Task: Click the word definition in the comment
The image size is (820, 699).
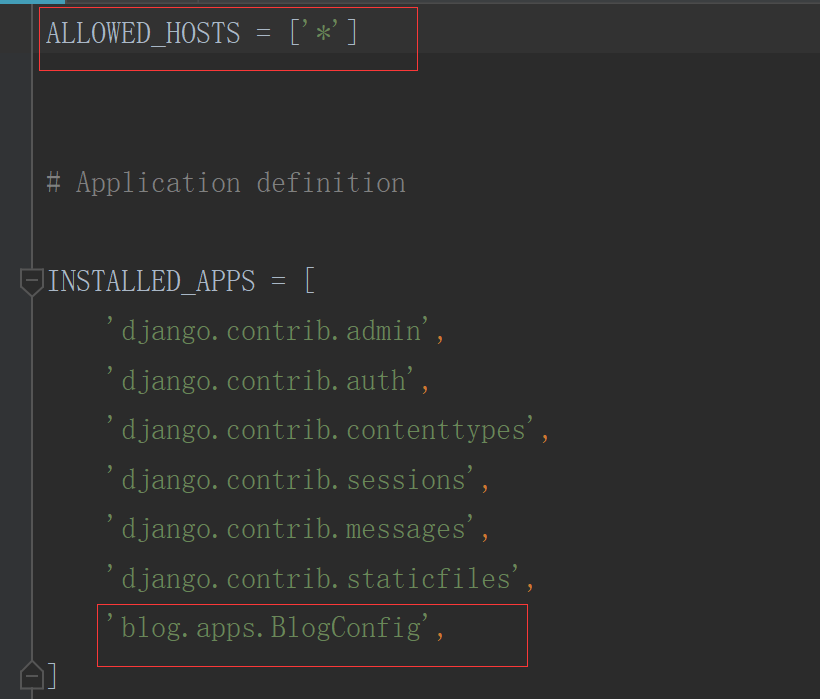Action: click(x=331, y=183)
